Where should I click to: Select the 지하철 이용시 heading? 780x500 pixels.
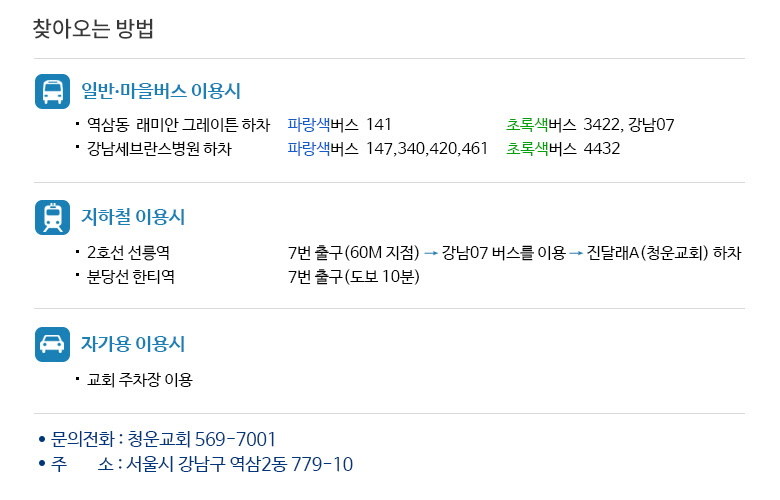pos(133,217)
